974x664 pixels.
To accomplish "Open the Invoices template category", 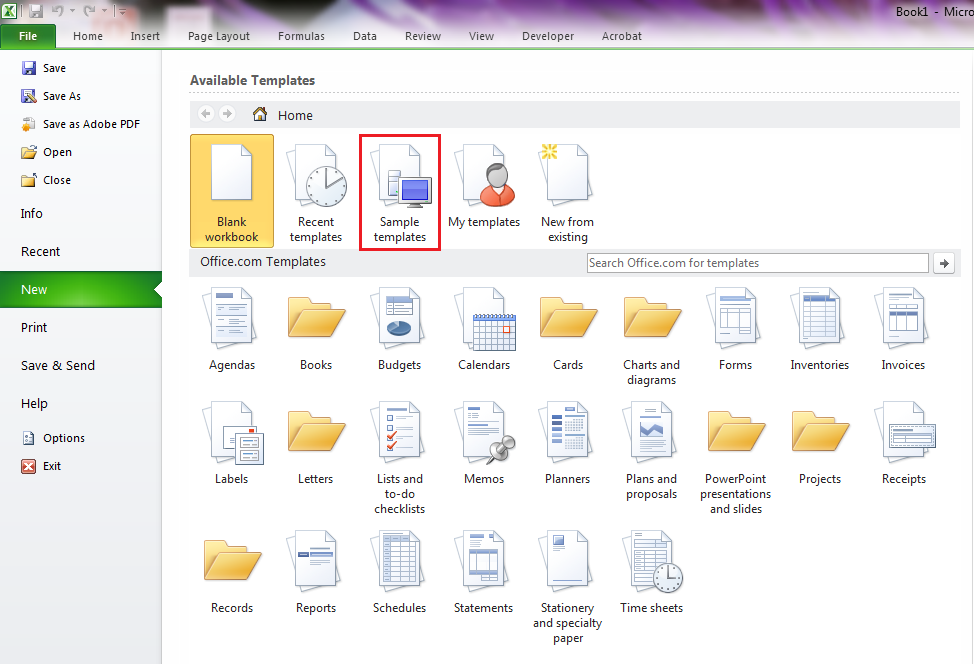I will 903,330.
